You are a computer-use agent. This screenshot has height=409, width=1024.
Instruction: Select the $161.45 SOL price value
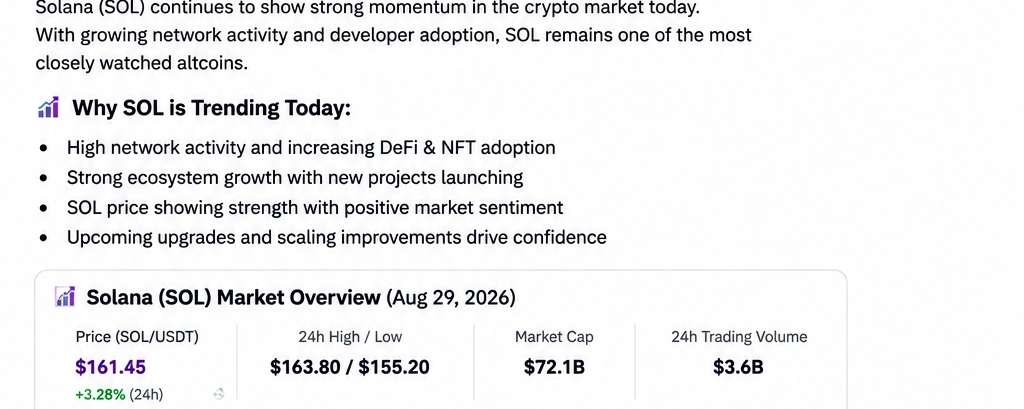coord(110,367)
